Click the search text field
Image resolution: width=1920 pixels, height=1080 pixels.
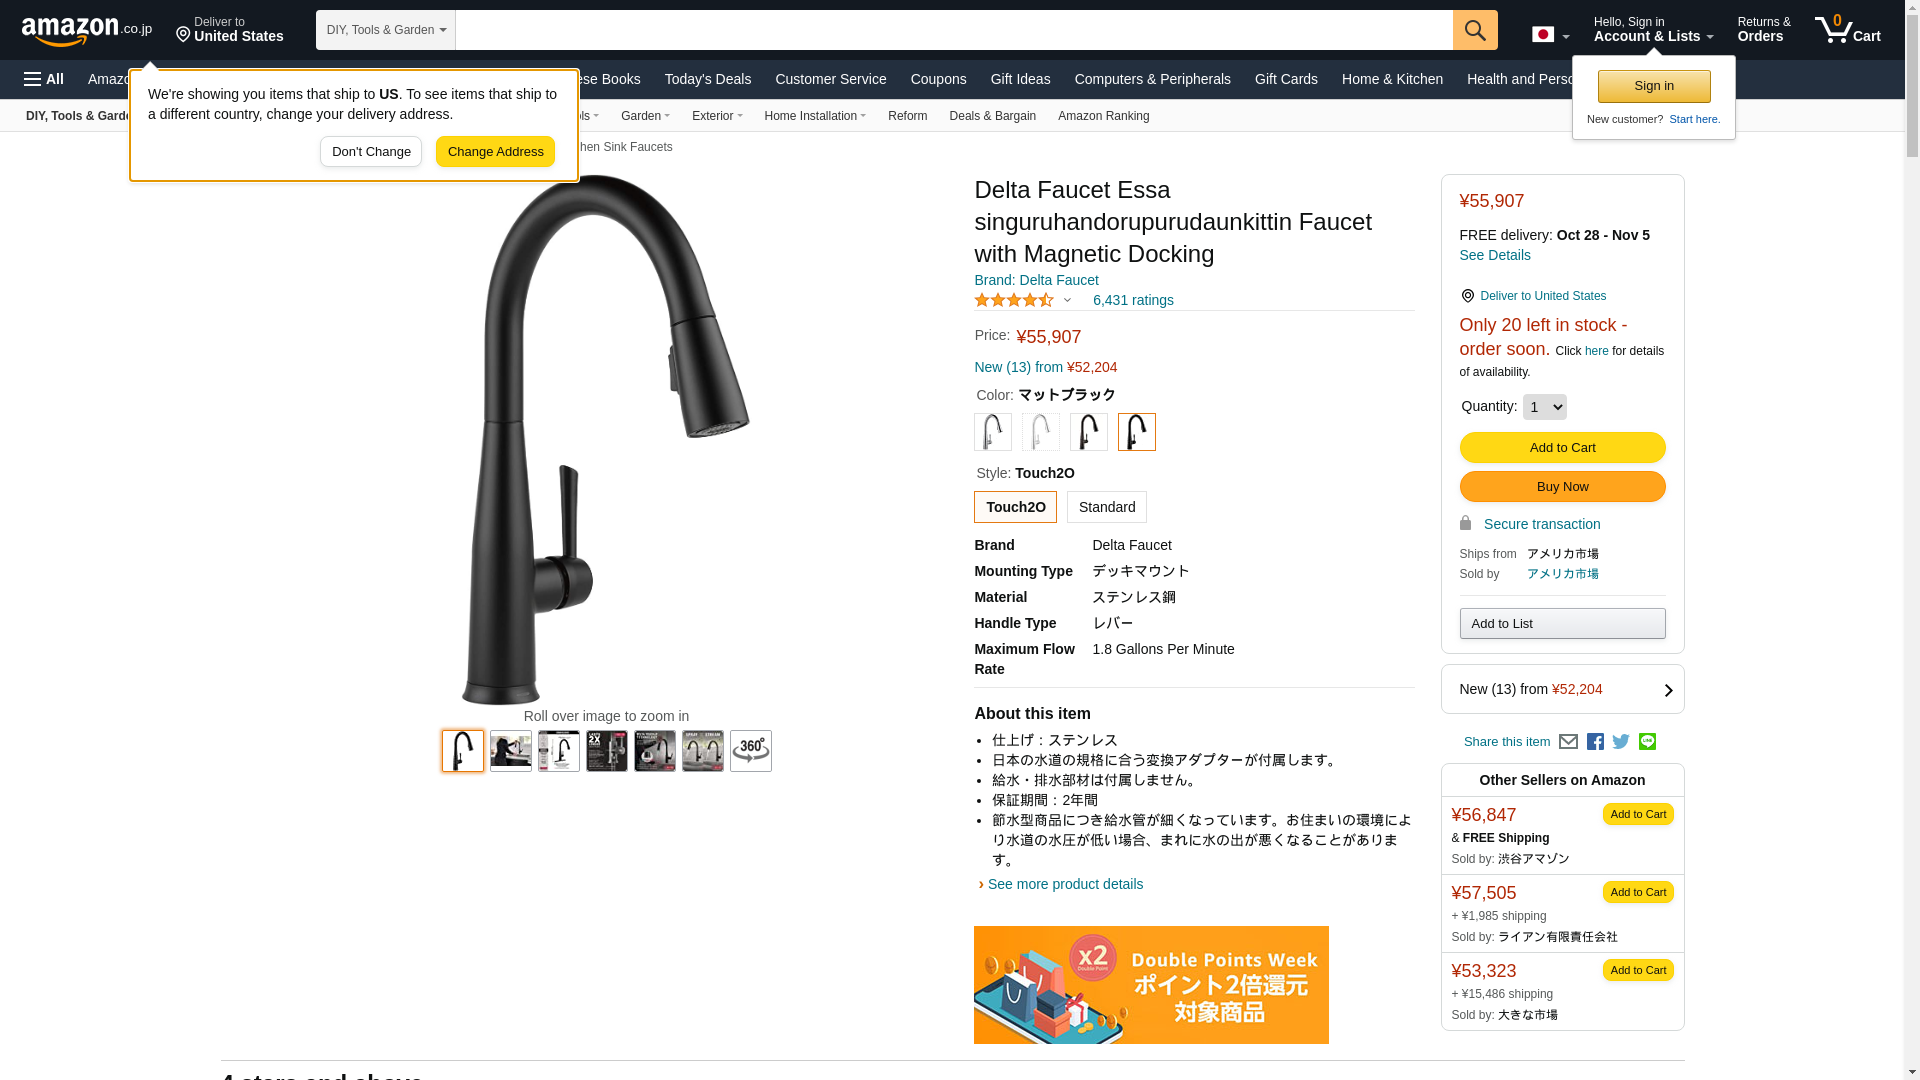pyautogui.click(x=954, y=30)
